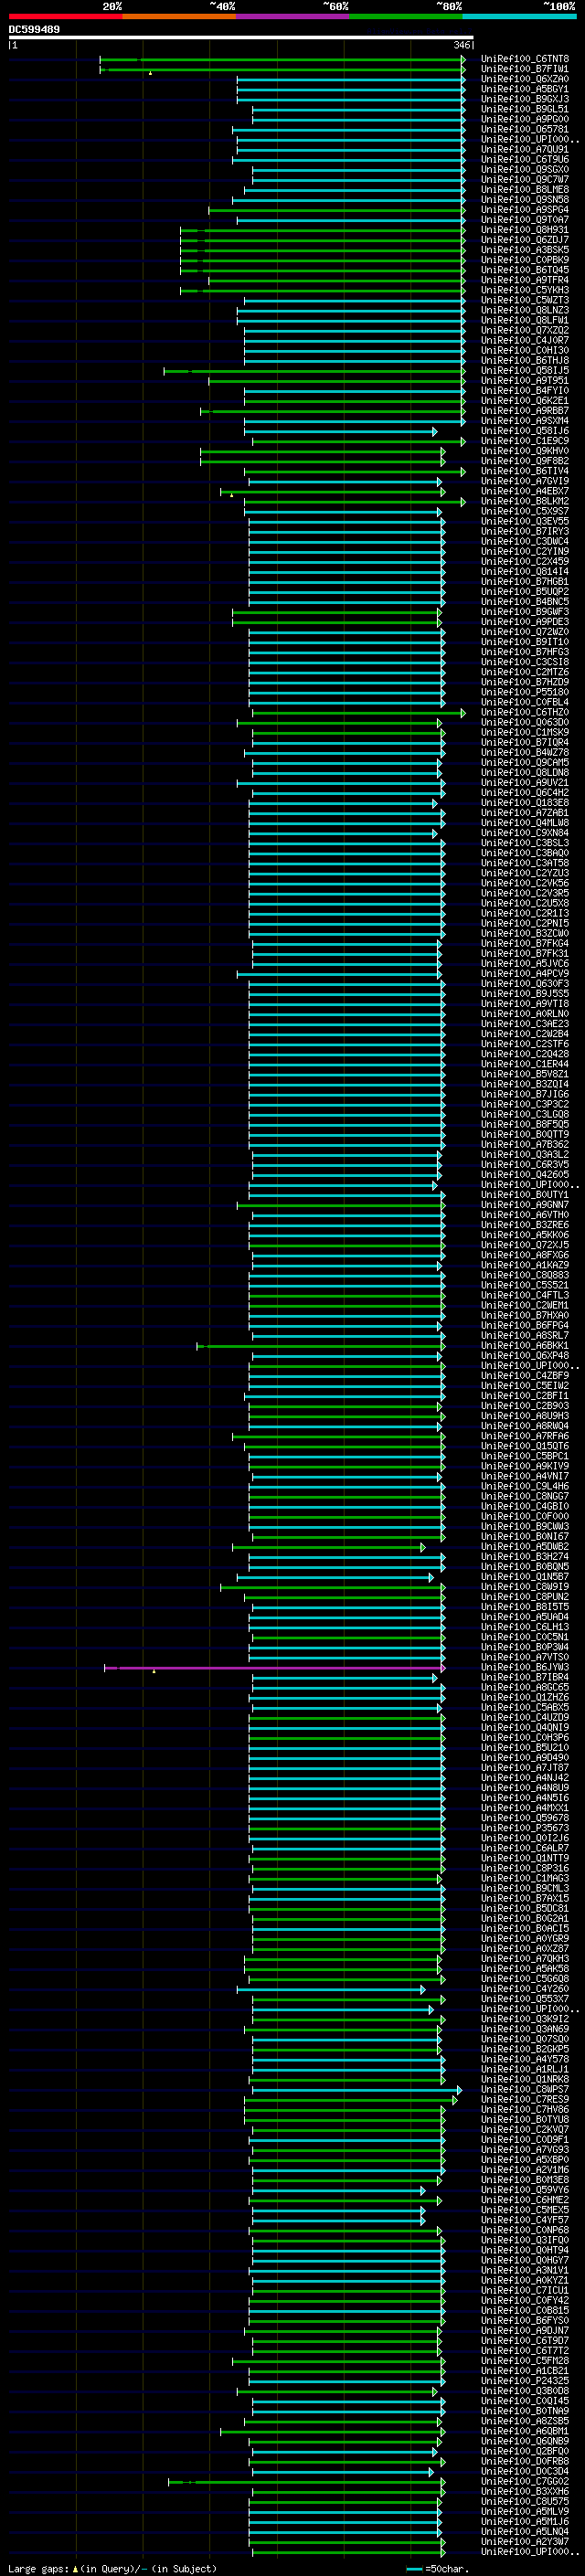
Task: Click the purple alignment bar for UniRef100_B6JYW3
Action: point(274,1668)
